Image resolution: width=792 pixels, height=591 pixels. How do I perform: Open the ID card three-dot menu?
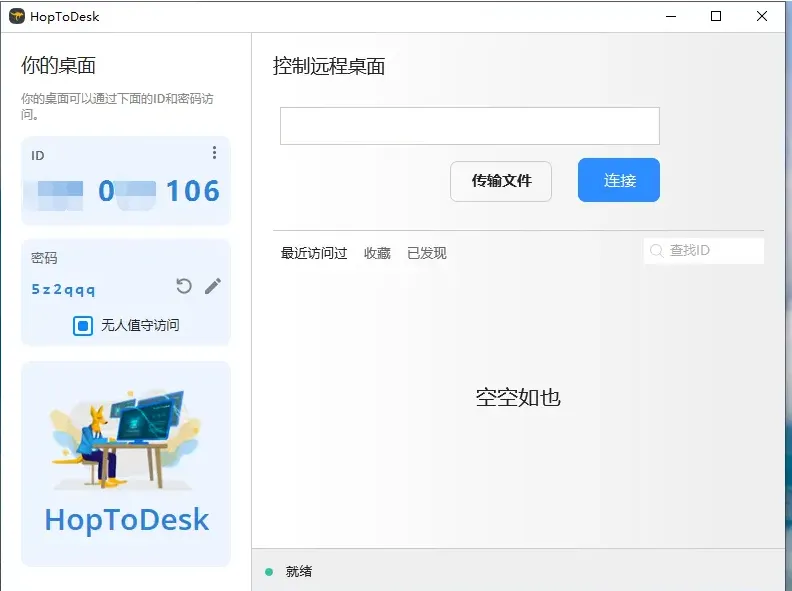214,153
